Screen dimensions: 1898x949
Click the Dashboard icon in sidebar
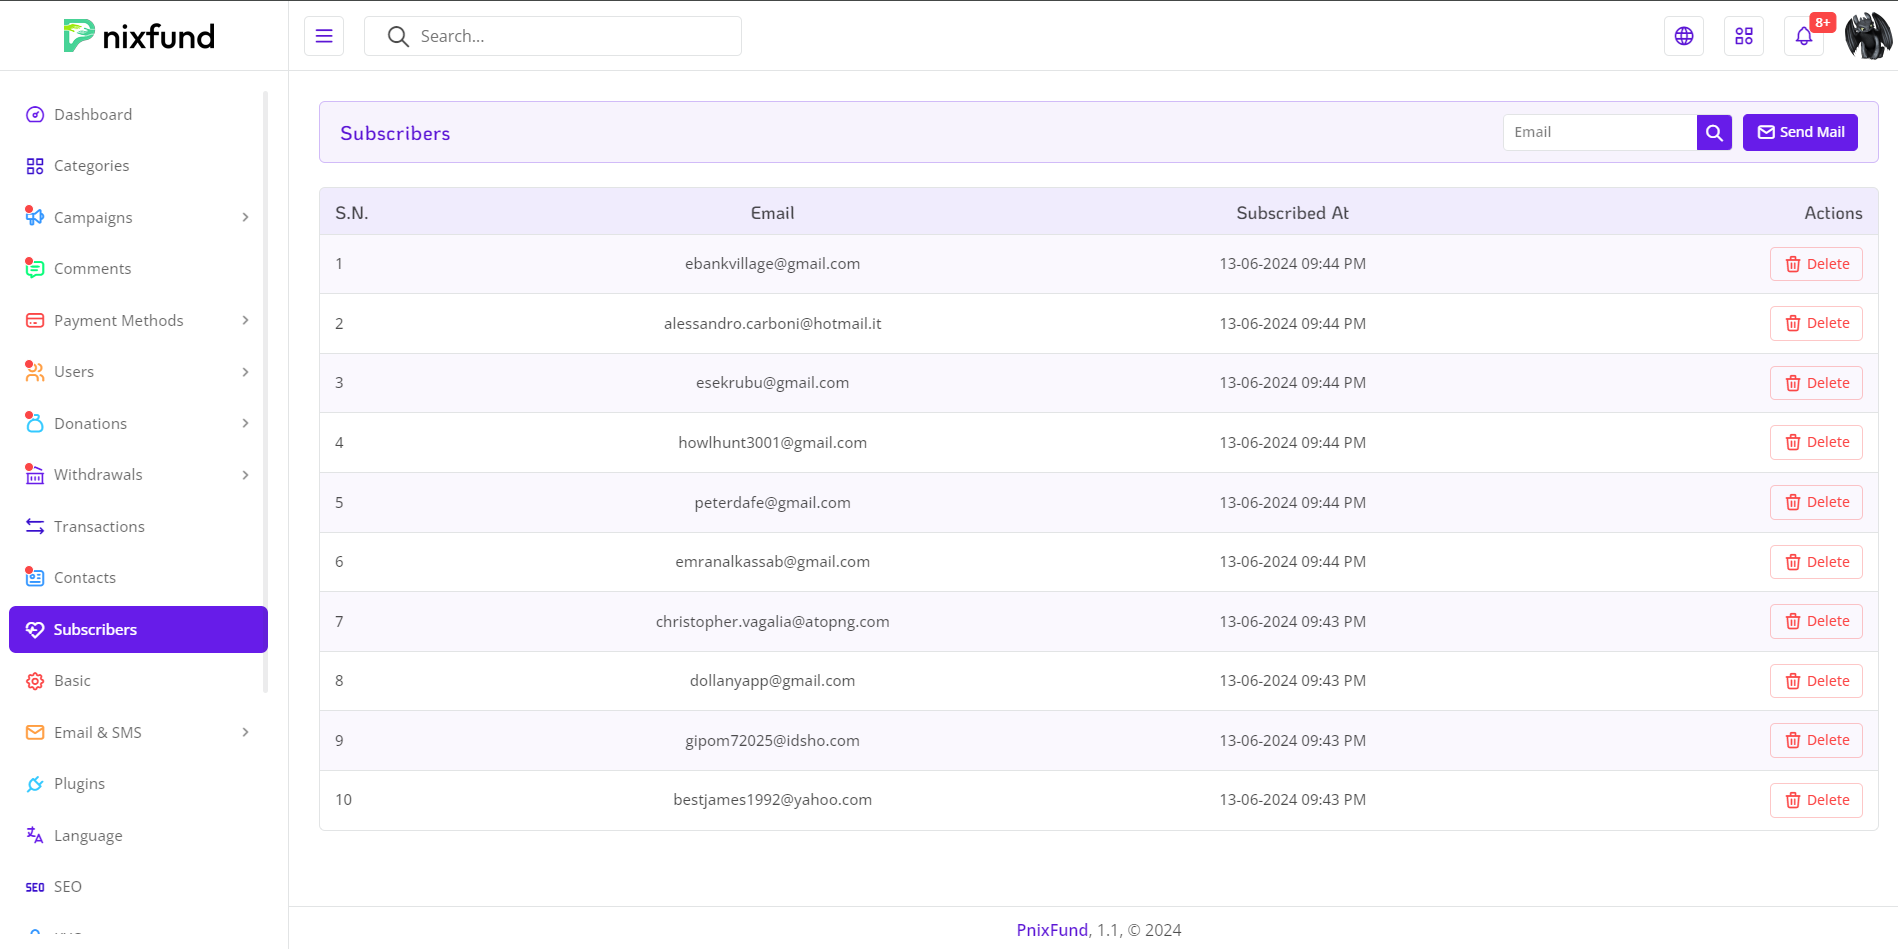click(35, 115)
